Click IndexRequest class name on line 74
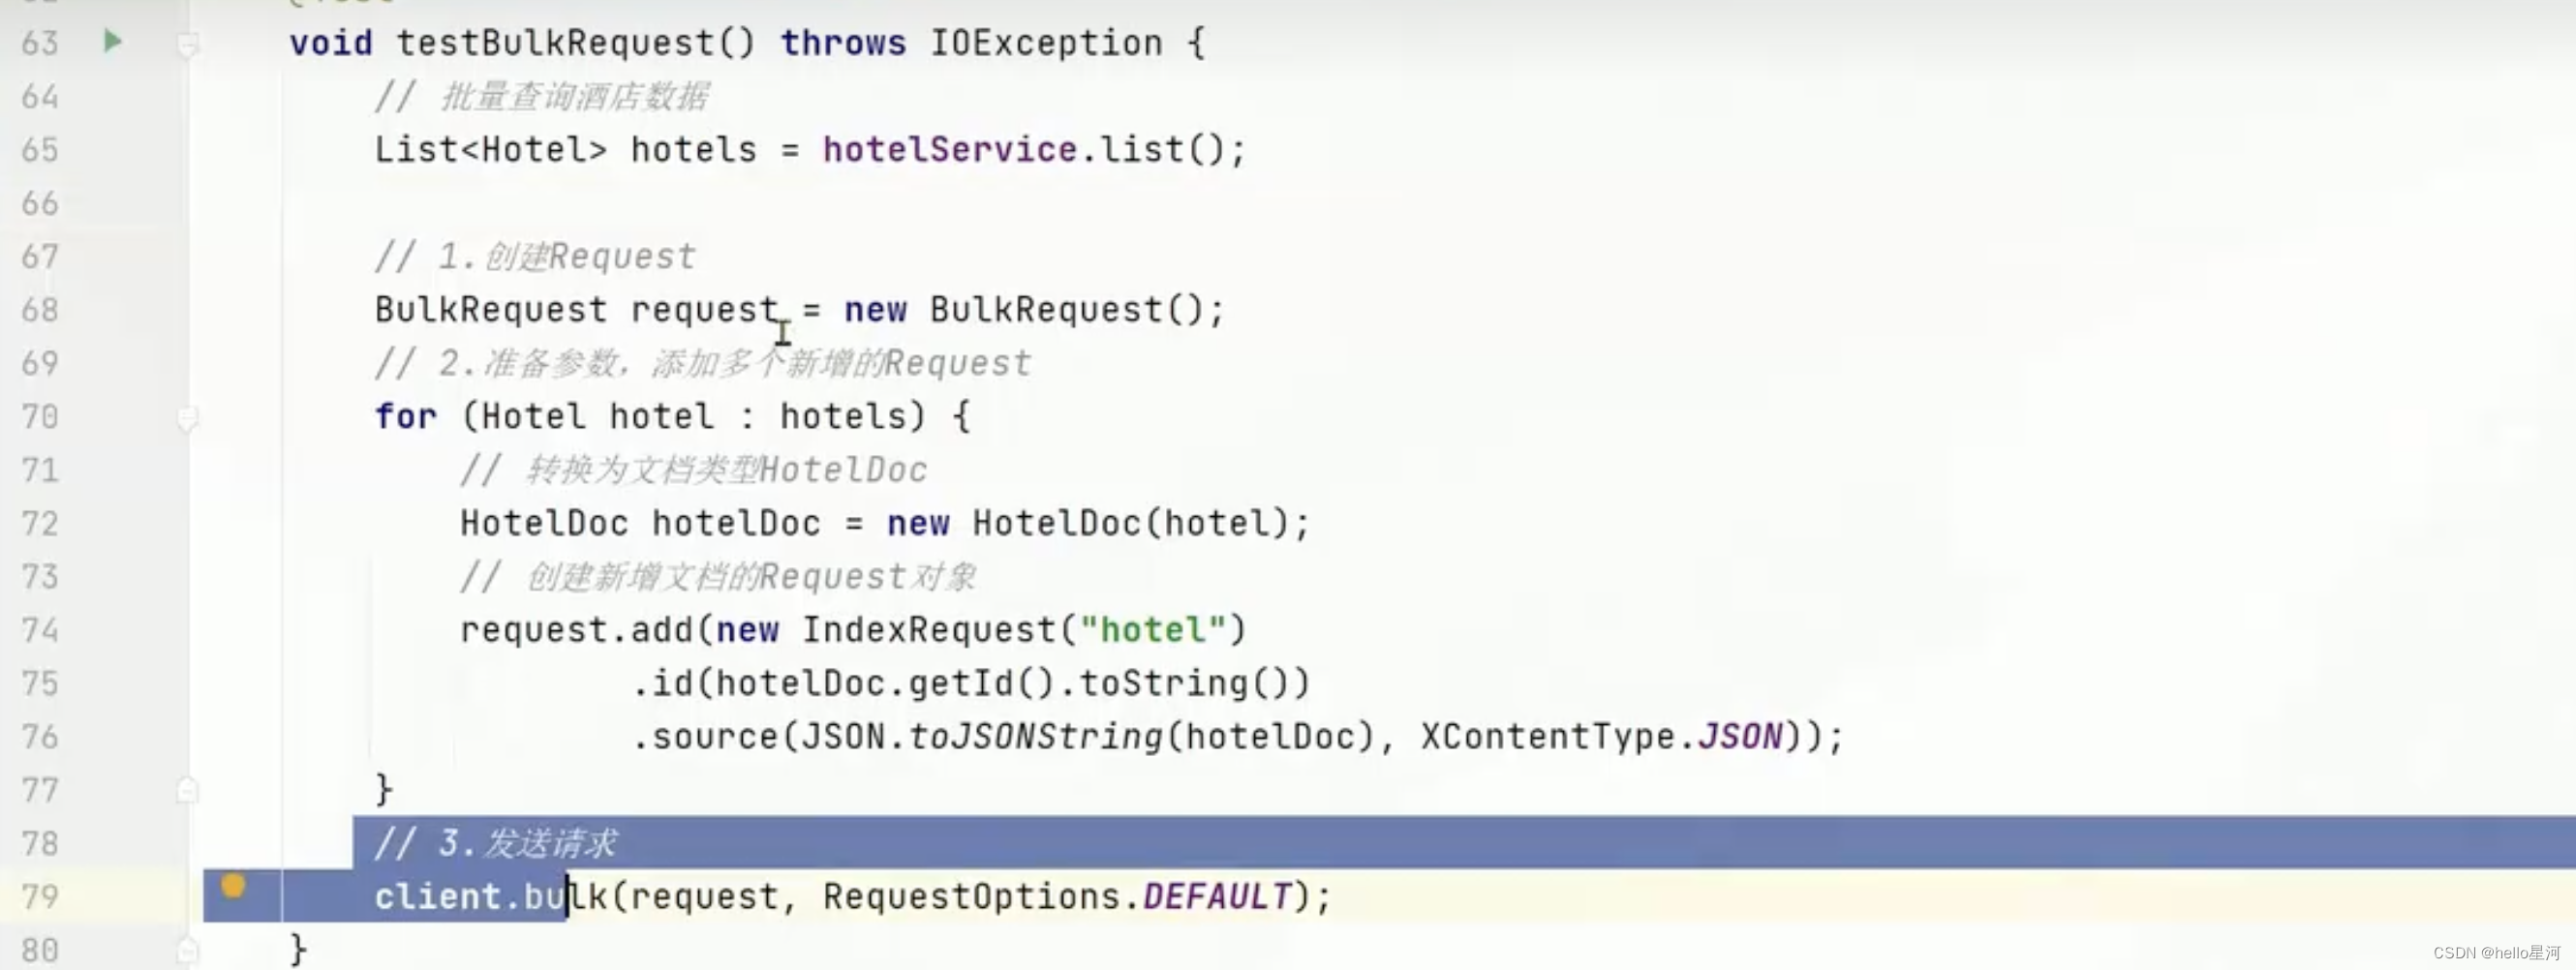The width and height of the screenshot is (2576, 970). [x=928, y=630]
